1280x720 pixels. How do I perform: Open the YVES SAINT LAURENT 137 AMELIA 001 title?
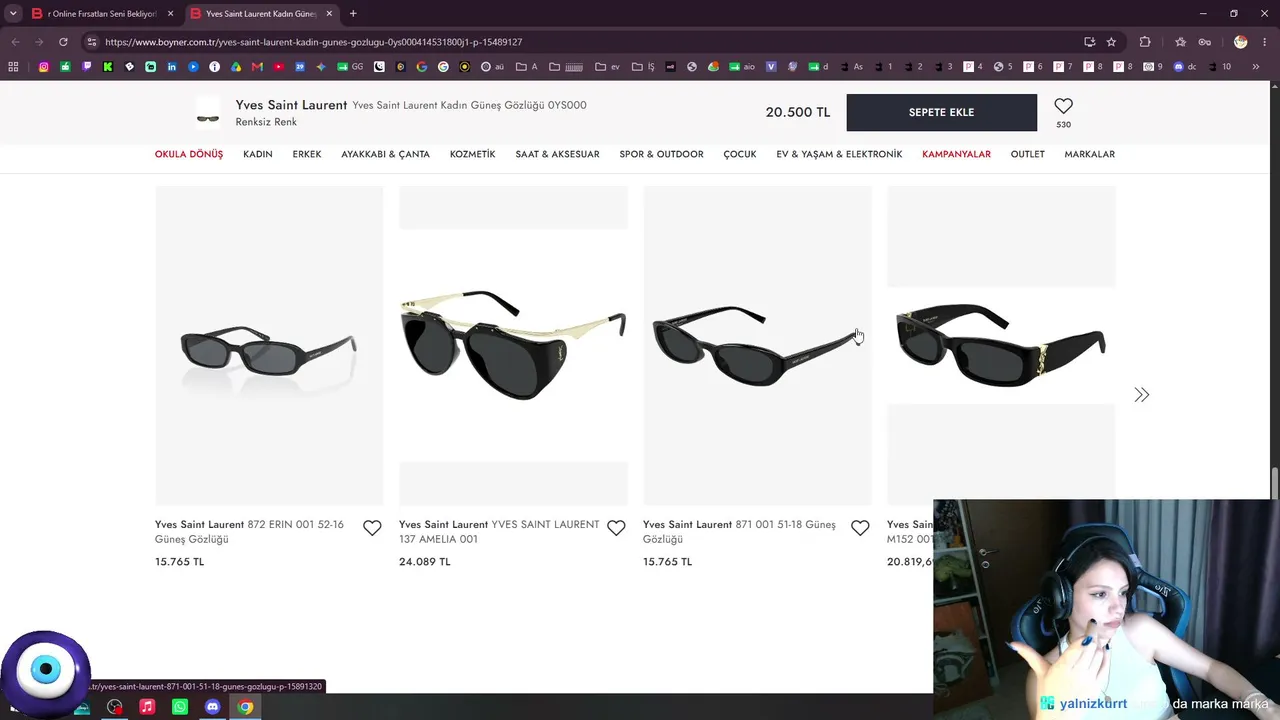coord(499,532)
